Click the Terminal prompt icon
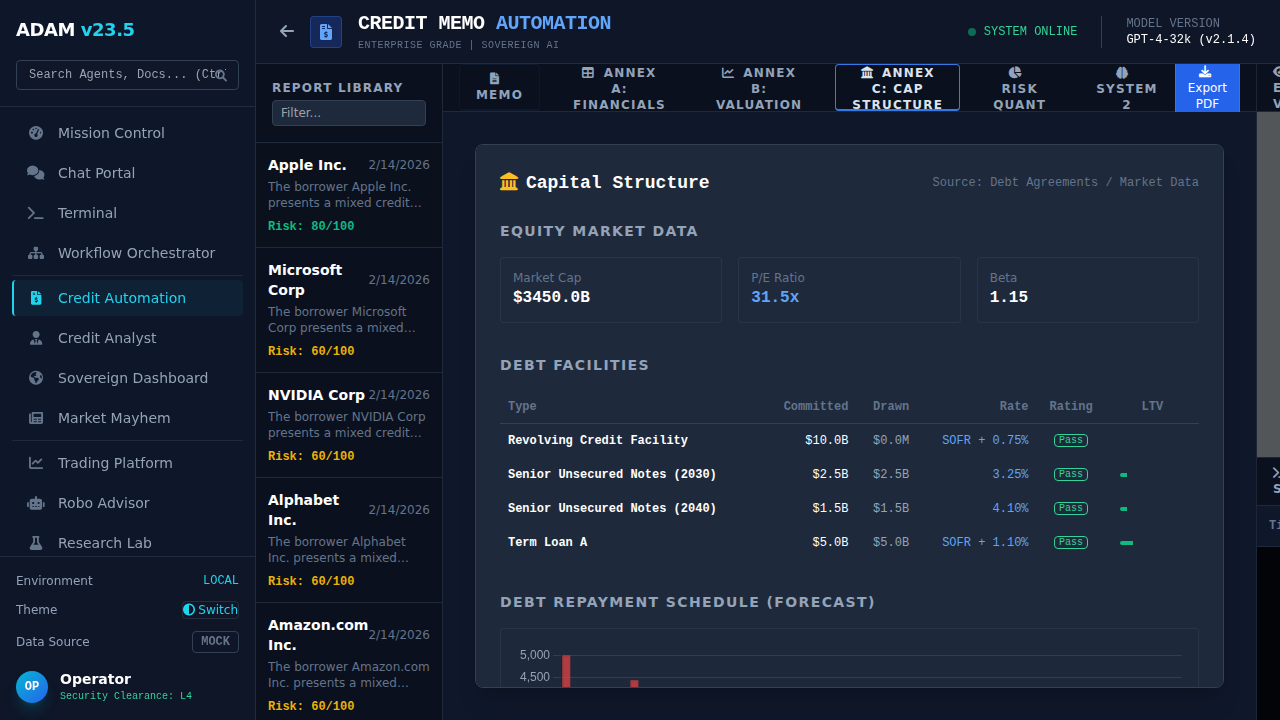The width and height of the screenshot is (1280, 720). (36, 213)
